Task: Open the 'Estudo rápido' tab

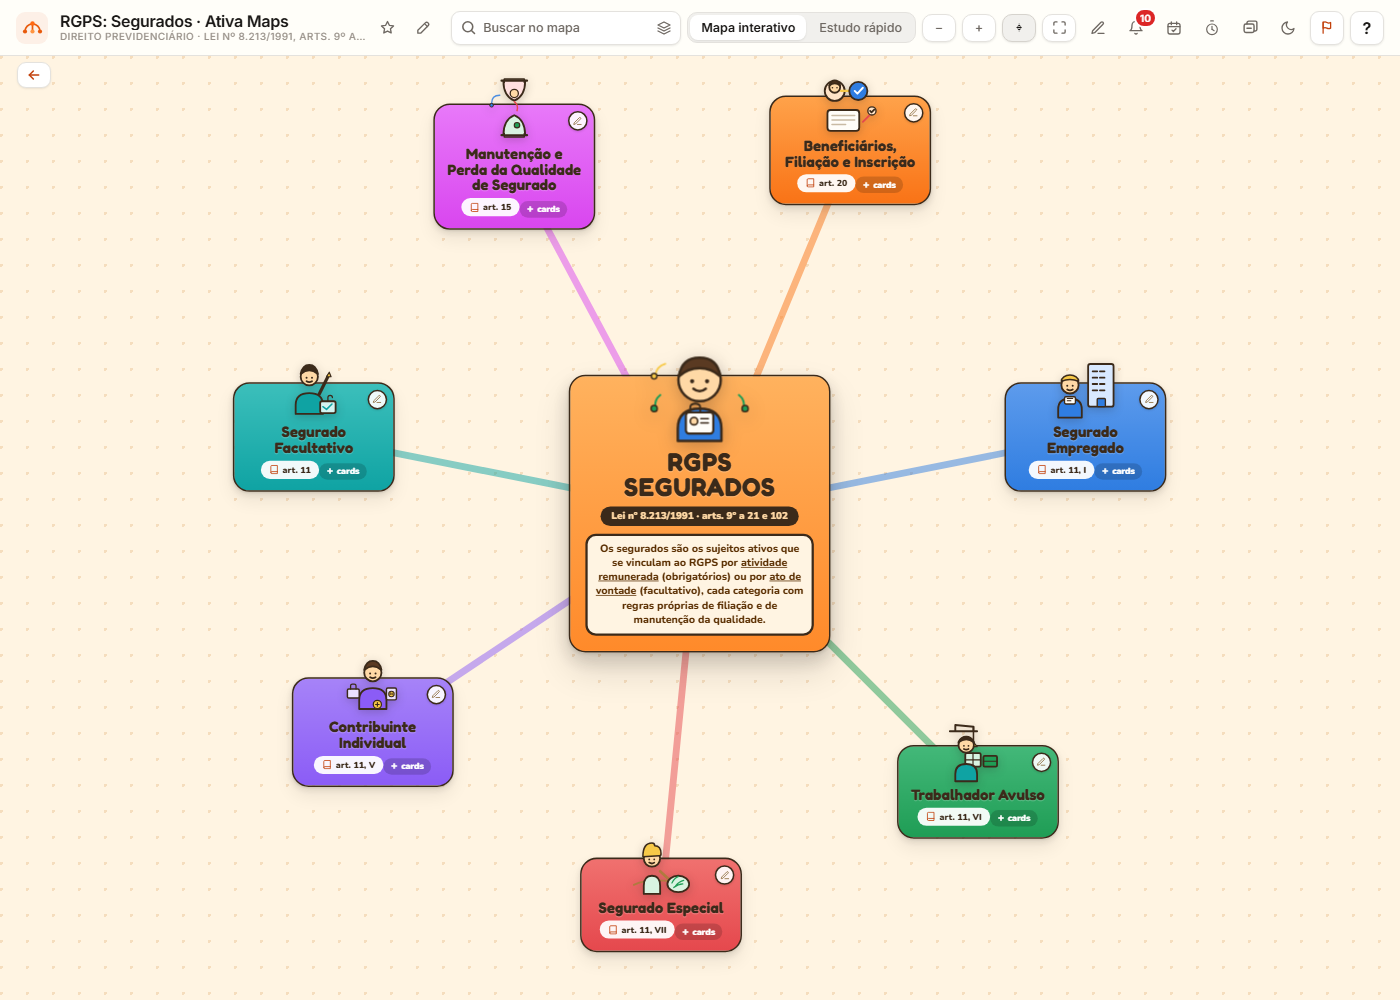Action: coord(860,28)
